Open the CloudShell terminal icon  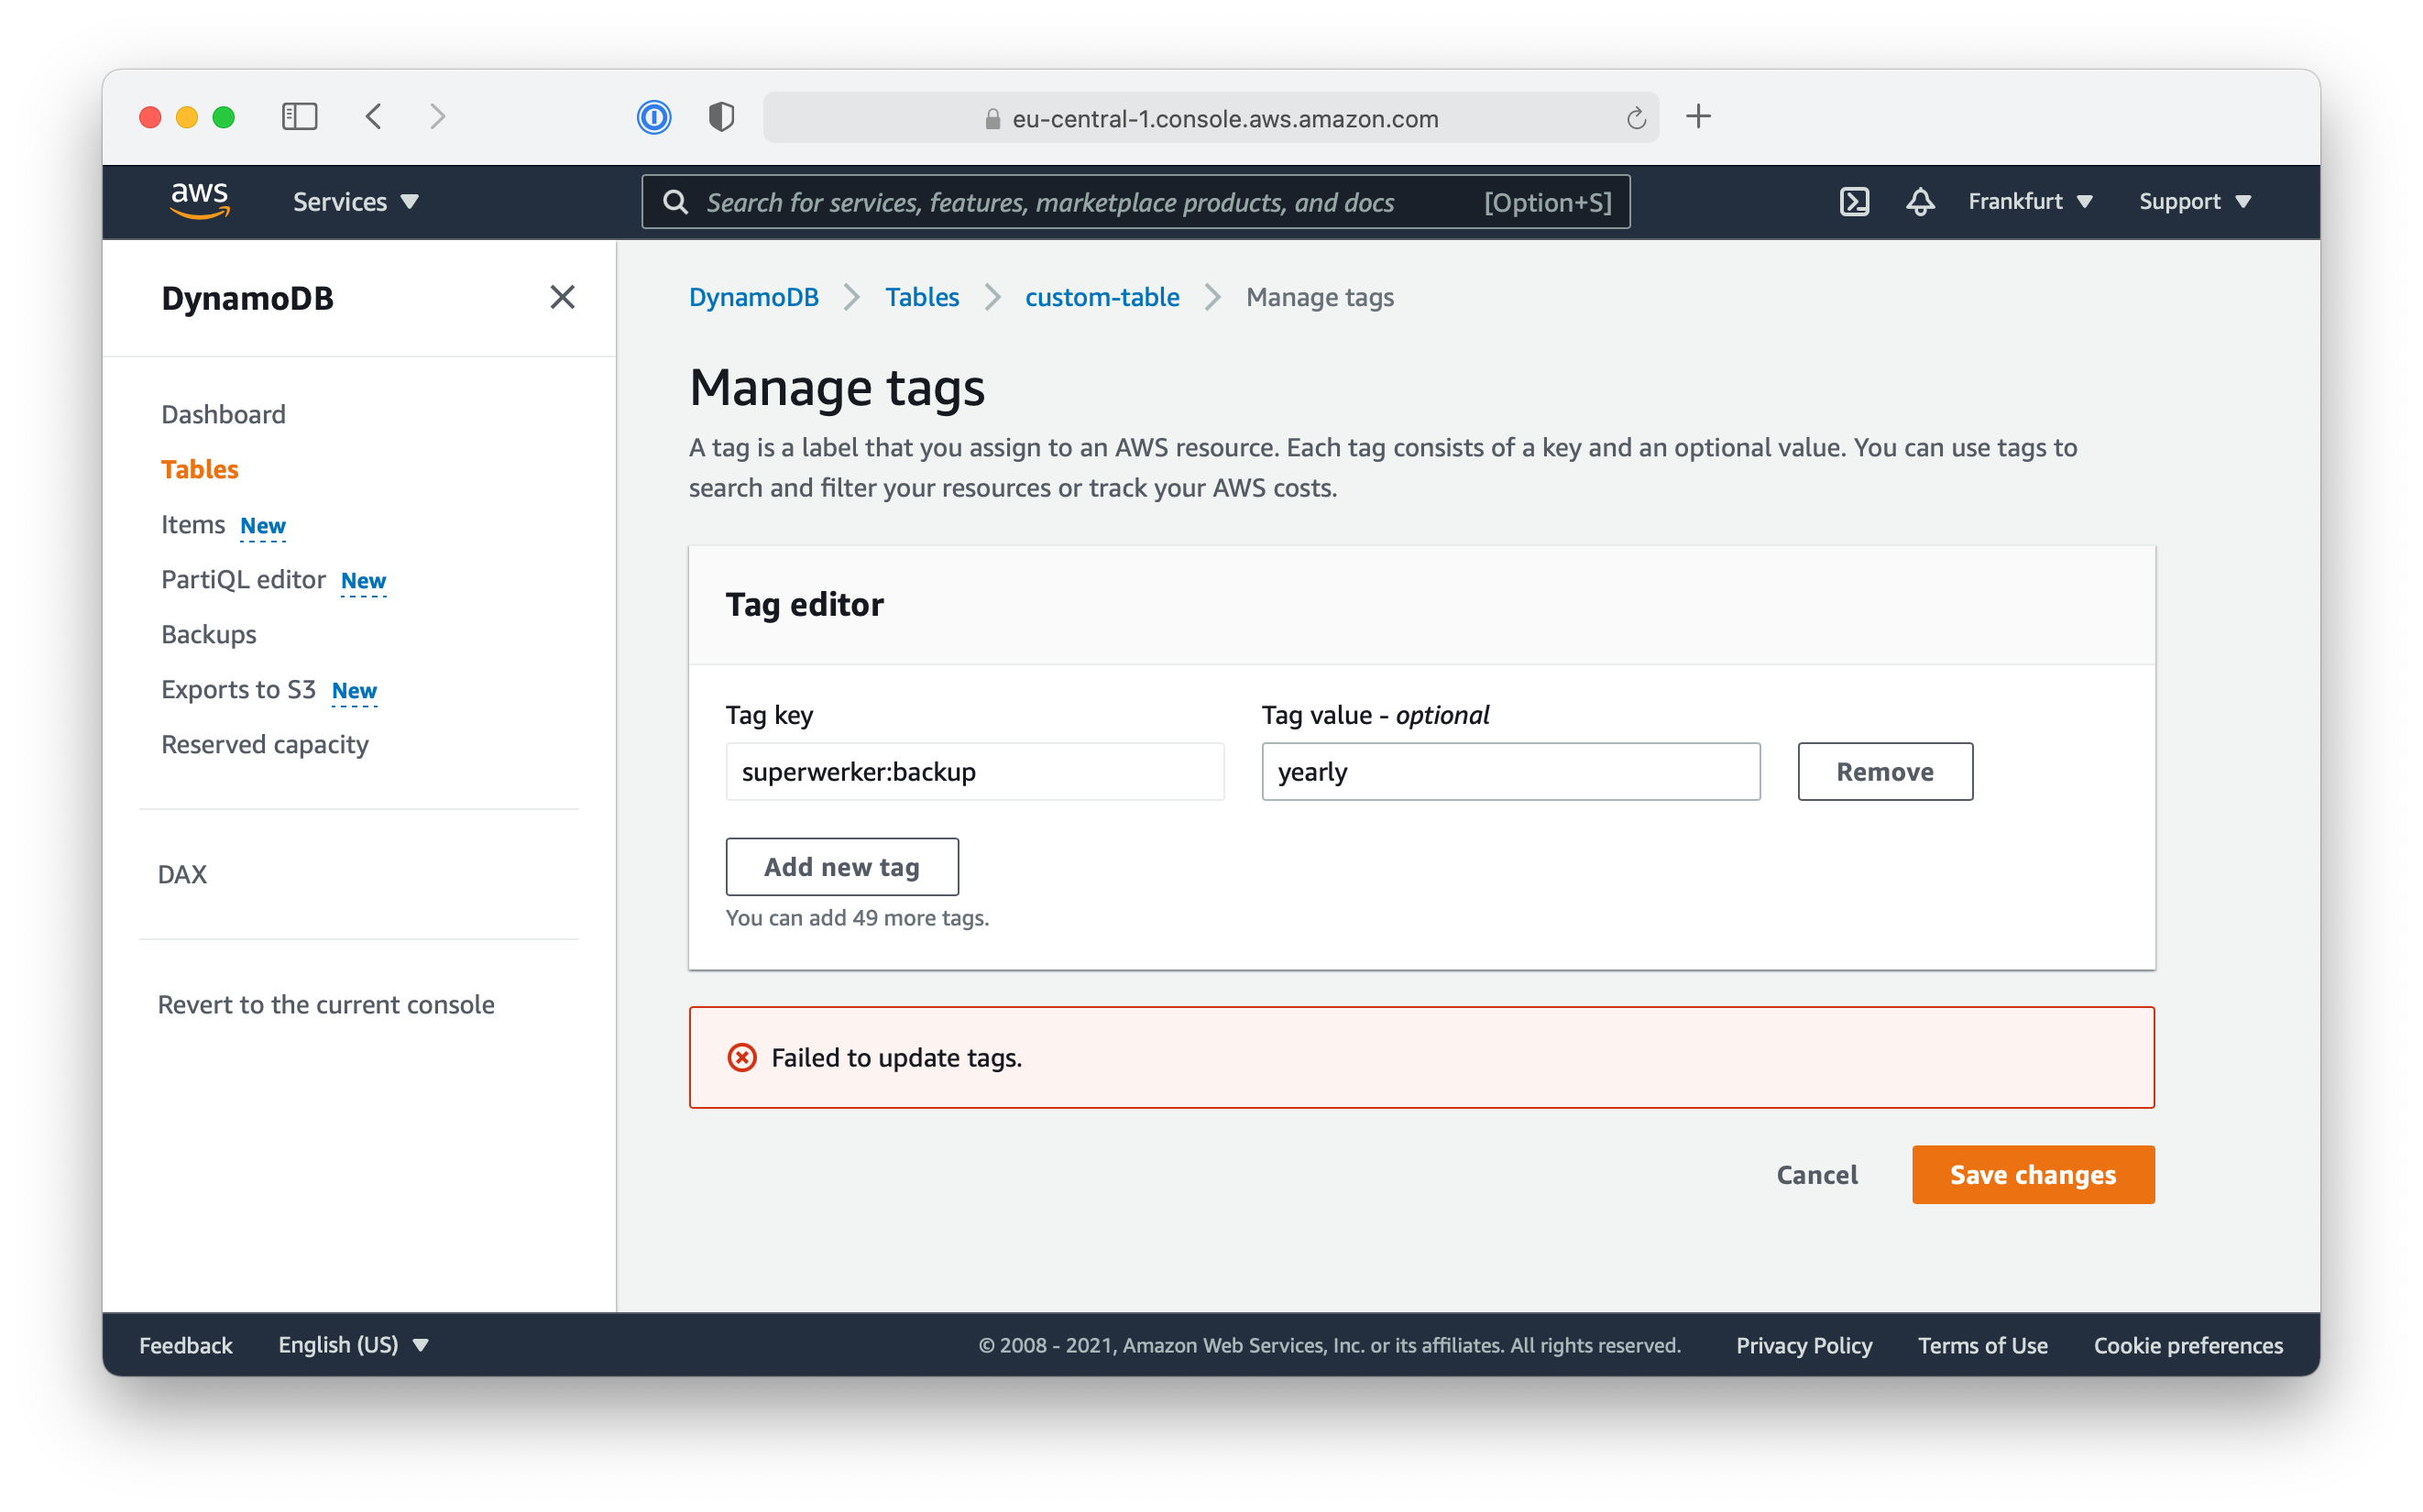pos(1854,202)
